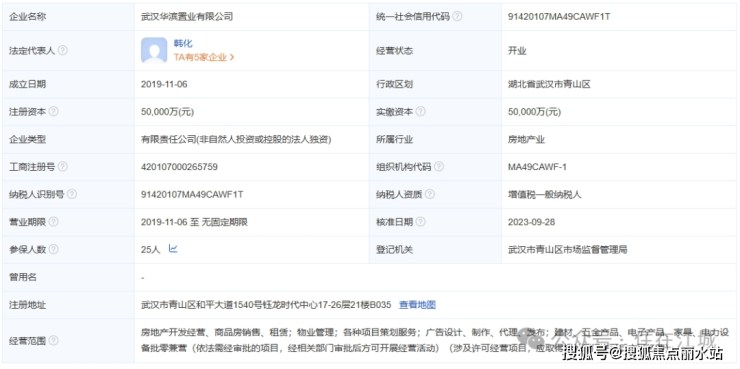740x369 pixels.
Task: Select credit code value at top right
Action: click(559, 17)
